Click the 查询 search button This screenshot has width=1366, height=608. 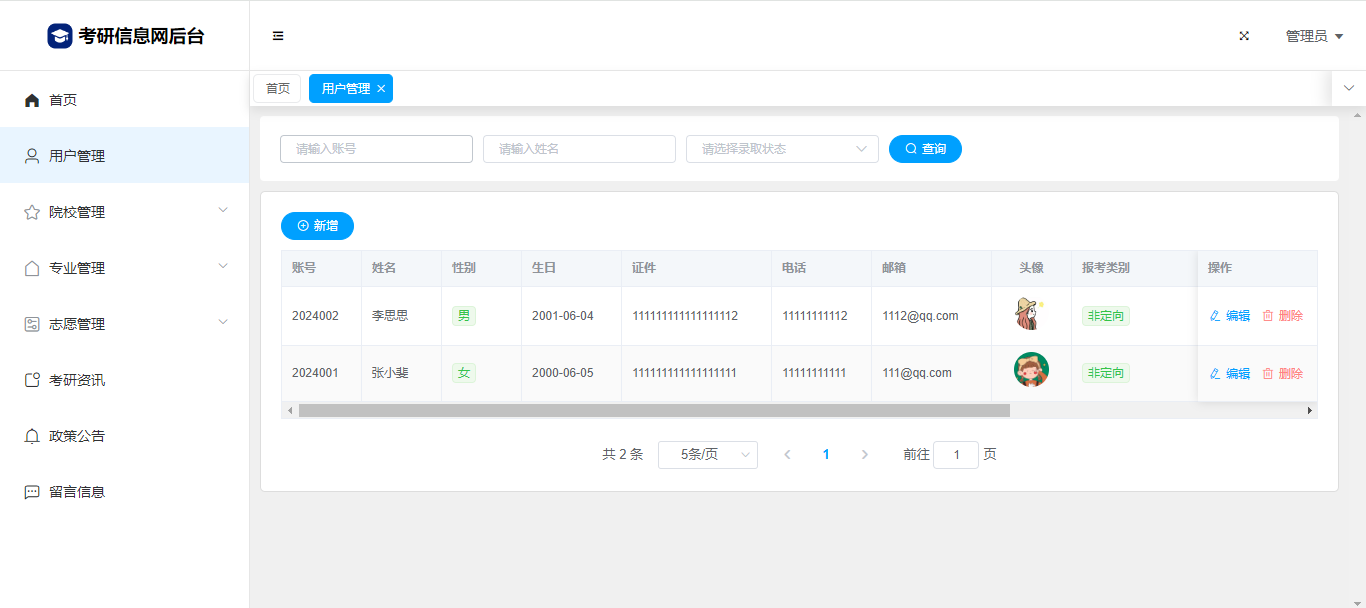click(x=925, y=149)
